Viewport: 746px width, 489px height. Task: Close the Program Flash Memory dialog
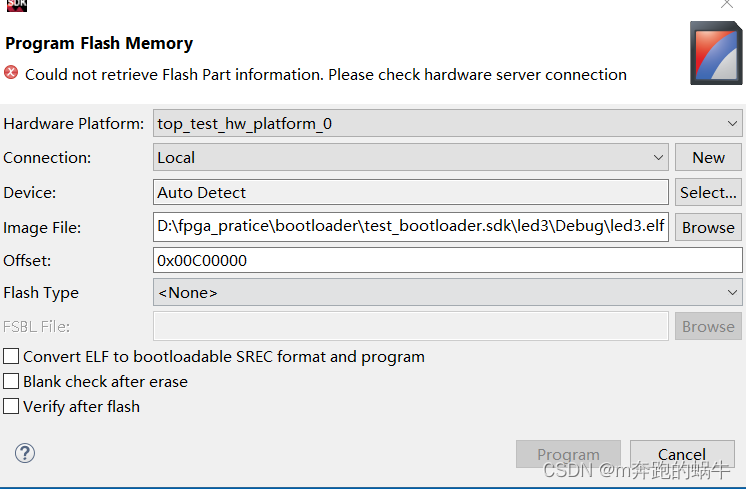pyautogui.click(x=726, y=4)
